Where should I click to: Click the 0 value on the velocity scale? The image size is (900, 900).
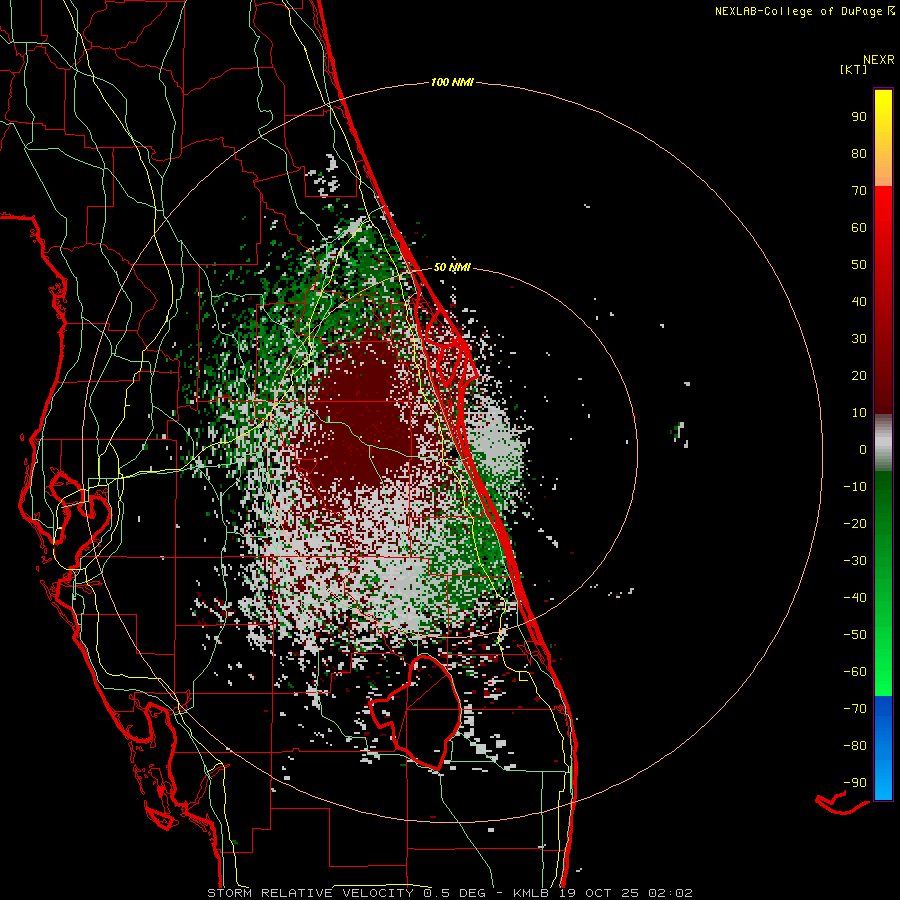[x=863, y=450]
